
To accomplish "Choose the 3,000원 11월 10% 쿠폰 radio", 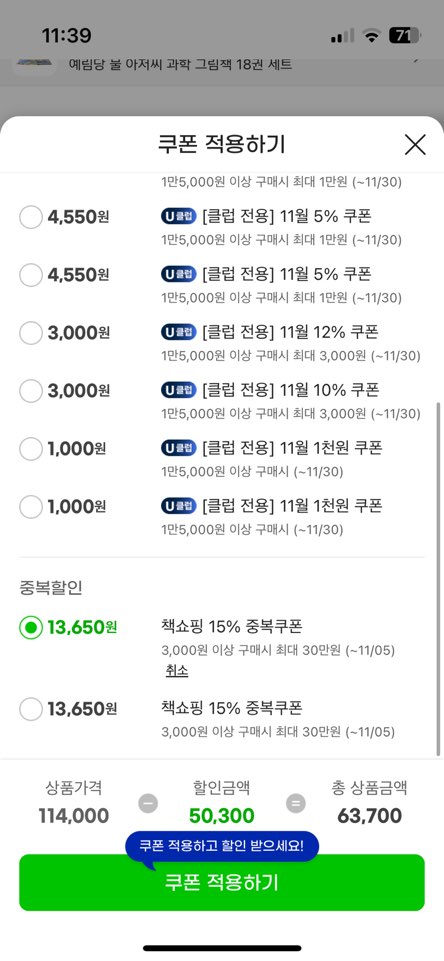I will point(31,390).
